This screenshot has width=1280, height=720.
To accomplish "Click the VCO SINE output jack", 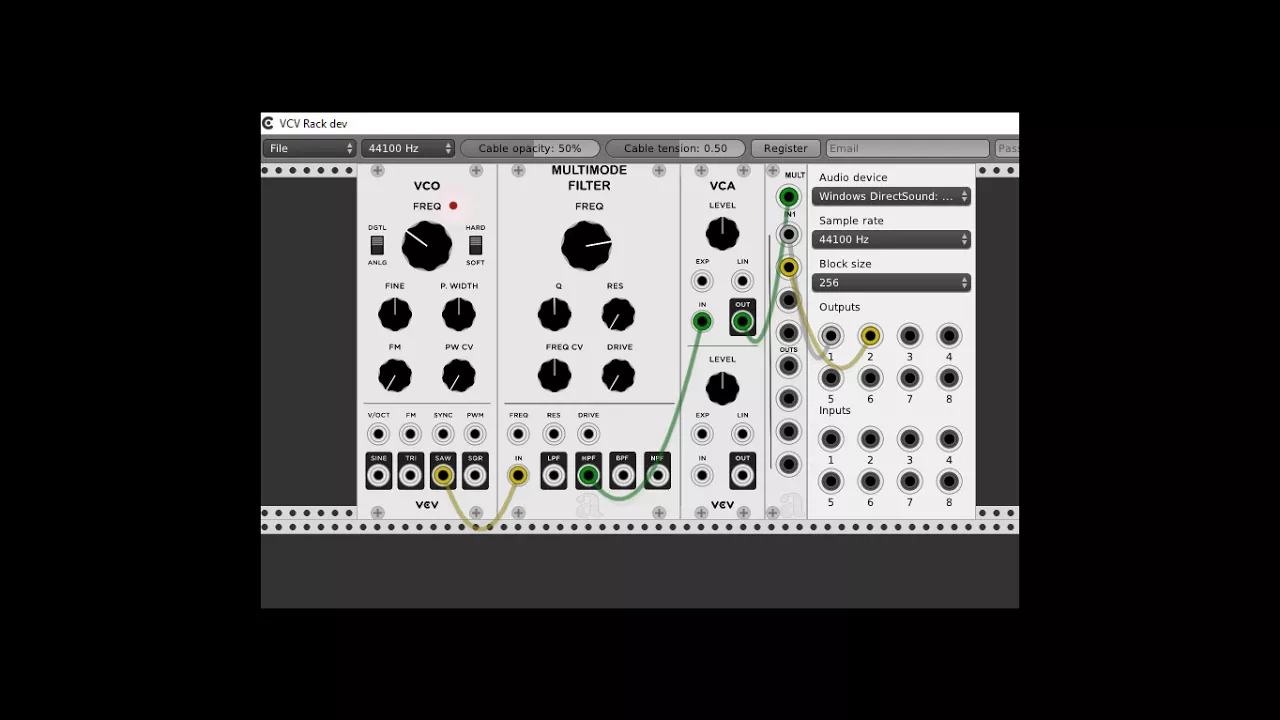I will click(x=378, y=476).
